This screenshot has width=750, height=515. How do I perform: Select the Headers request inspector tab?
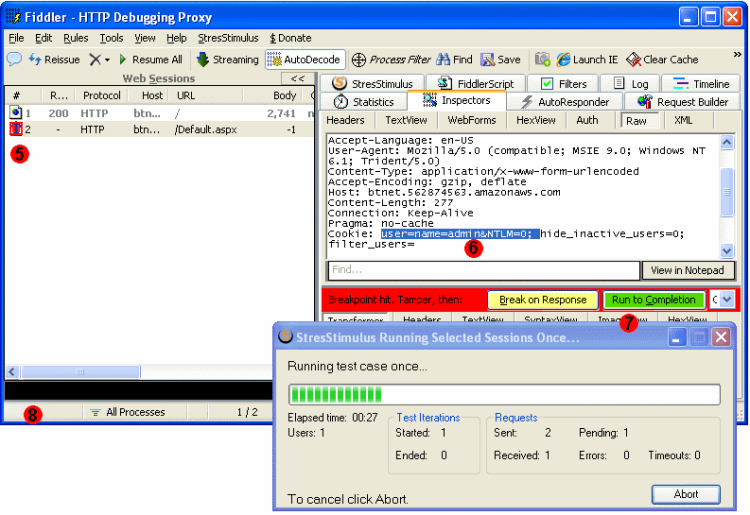(345, 120)
